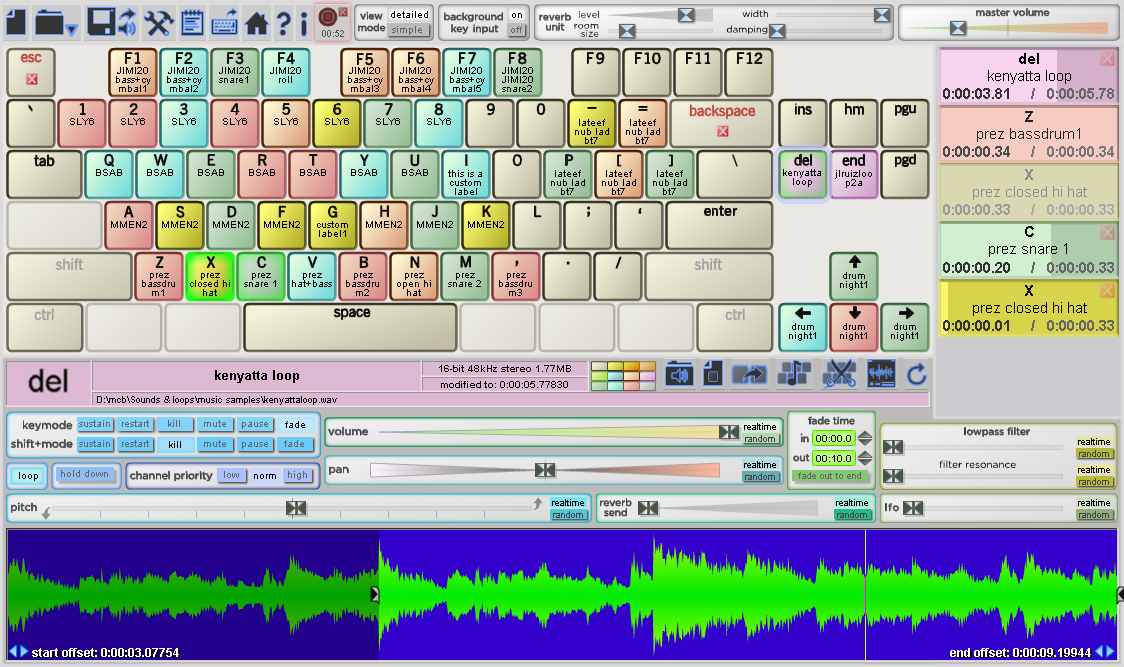Screen dimensions: 1124x667
Task: Open the preferences (wrench and hammer) icon
Action: click(x=160, y=22)
